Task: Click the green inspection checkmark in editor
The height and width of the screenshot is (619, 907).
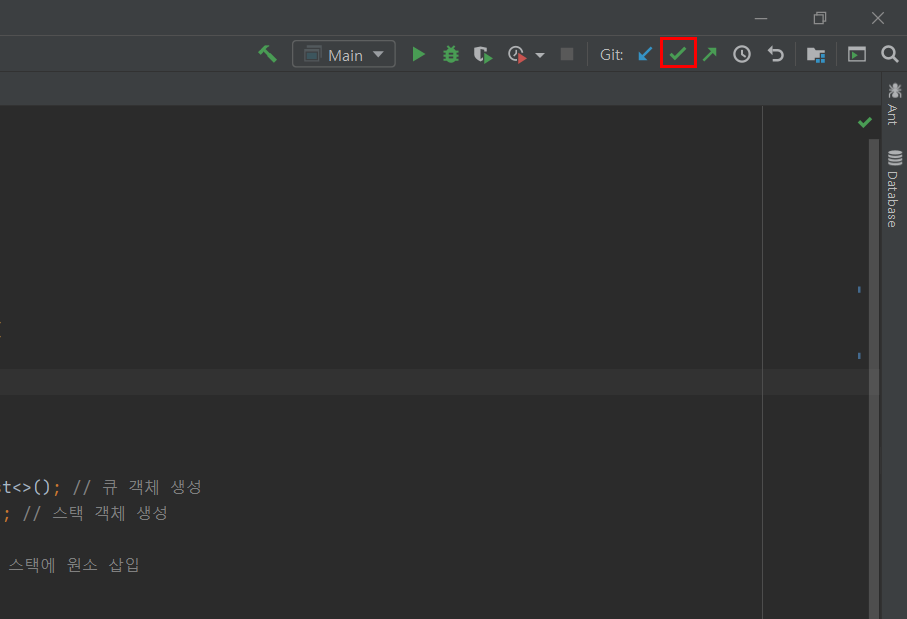Action: (x=865, y=122)
